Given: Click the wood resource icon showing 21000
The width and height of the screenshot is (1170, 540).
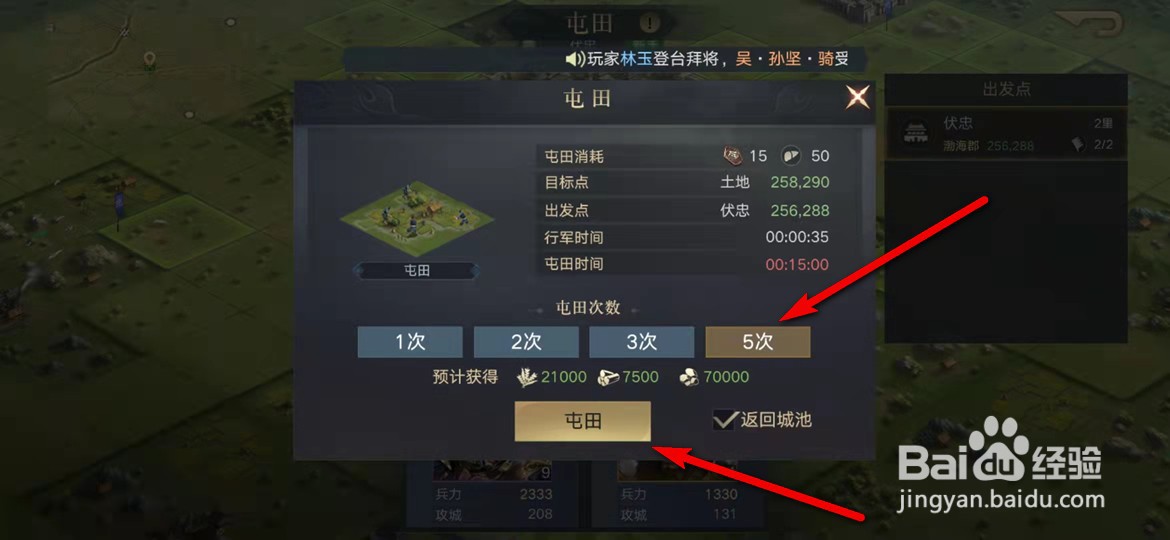Looking at the screenshot, I should point(528,377).
